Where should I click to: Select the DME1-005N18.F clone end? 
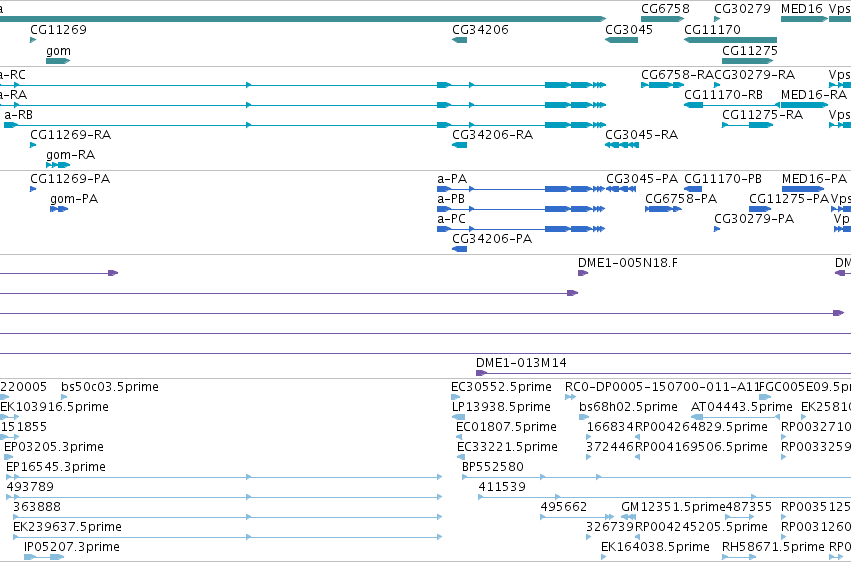[583, 273]
